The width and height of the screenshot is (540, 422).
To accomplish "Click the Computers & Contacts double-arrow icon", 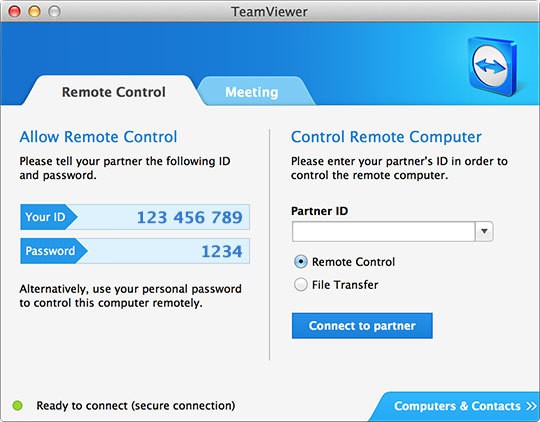I will (531, 406).
